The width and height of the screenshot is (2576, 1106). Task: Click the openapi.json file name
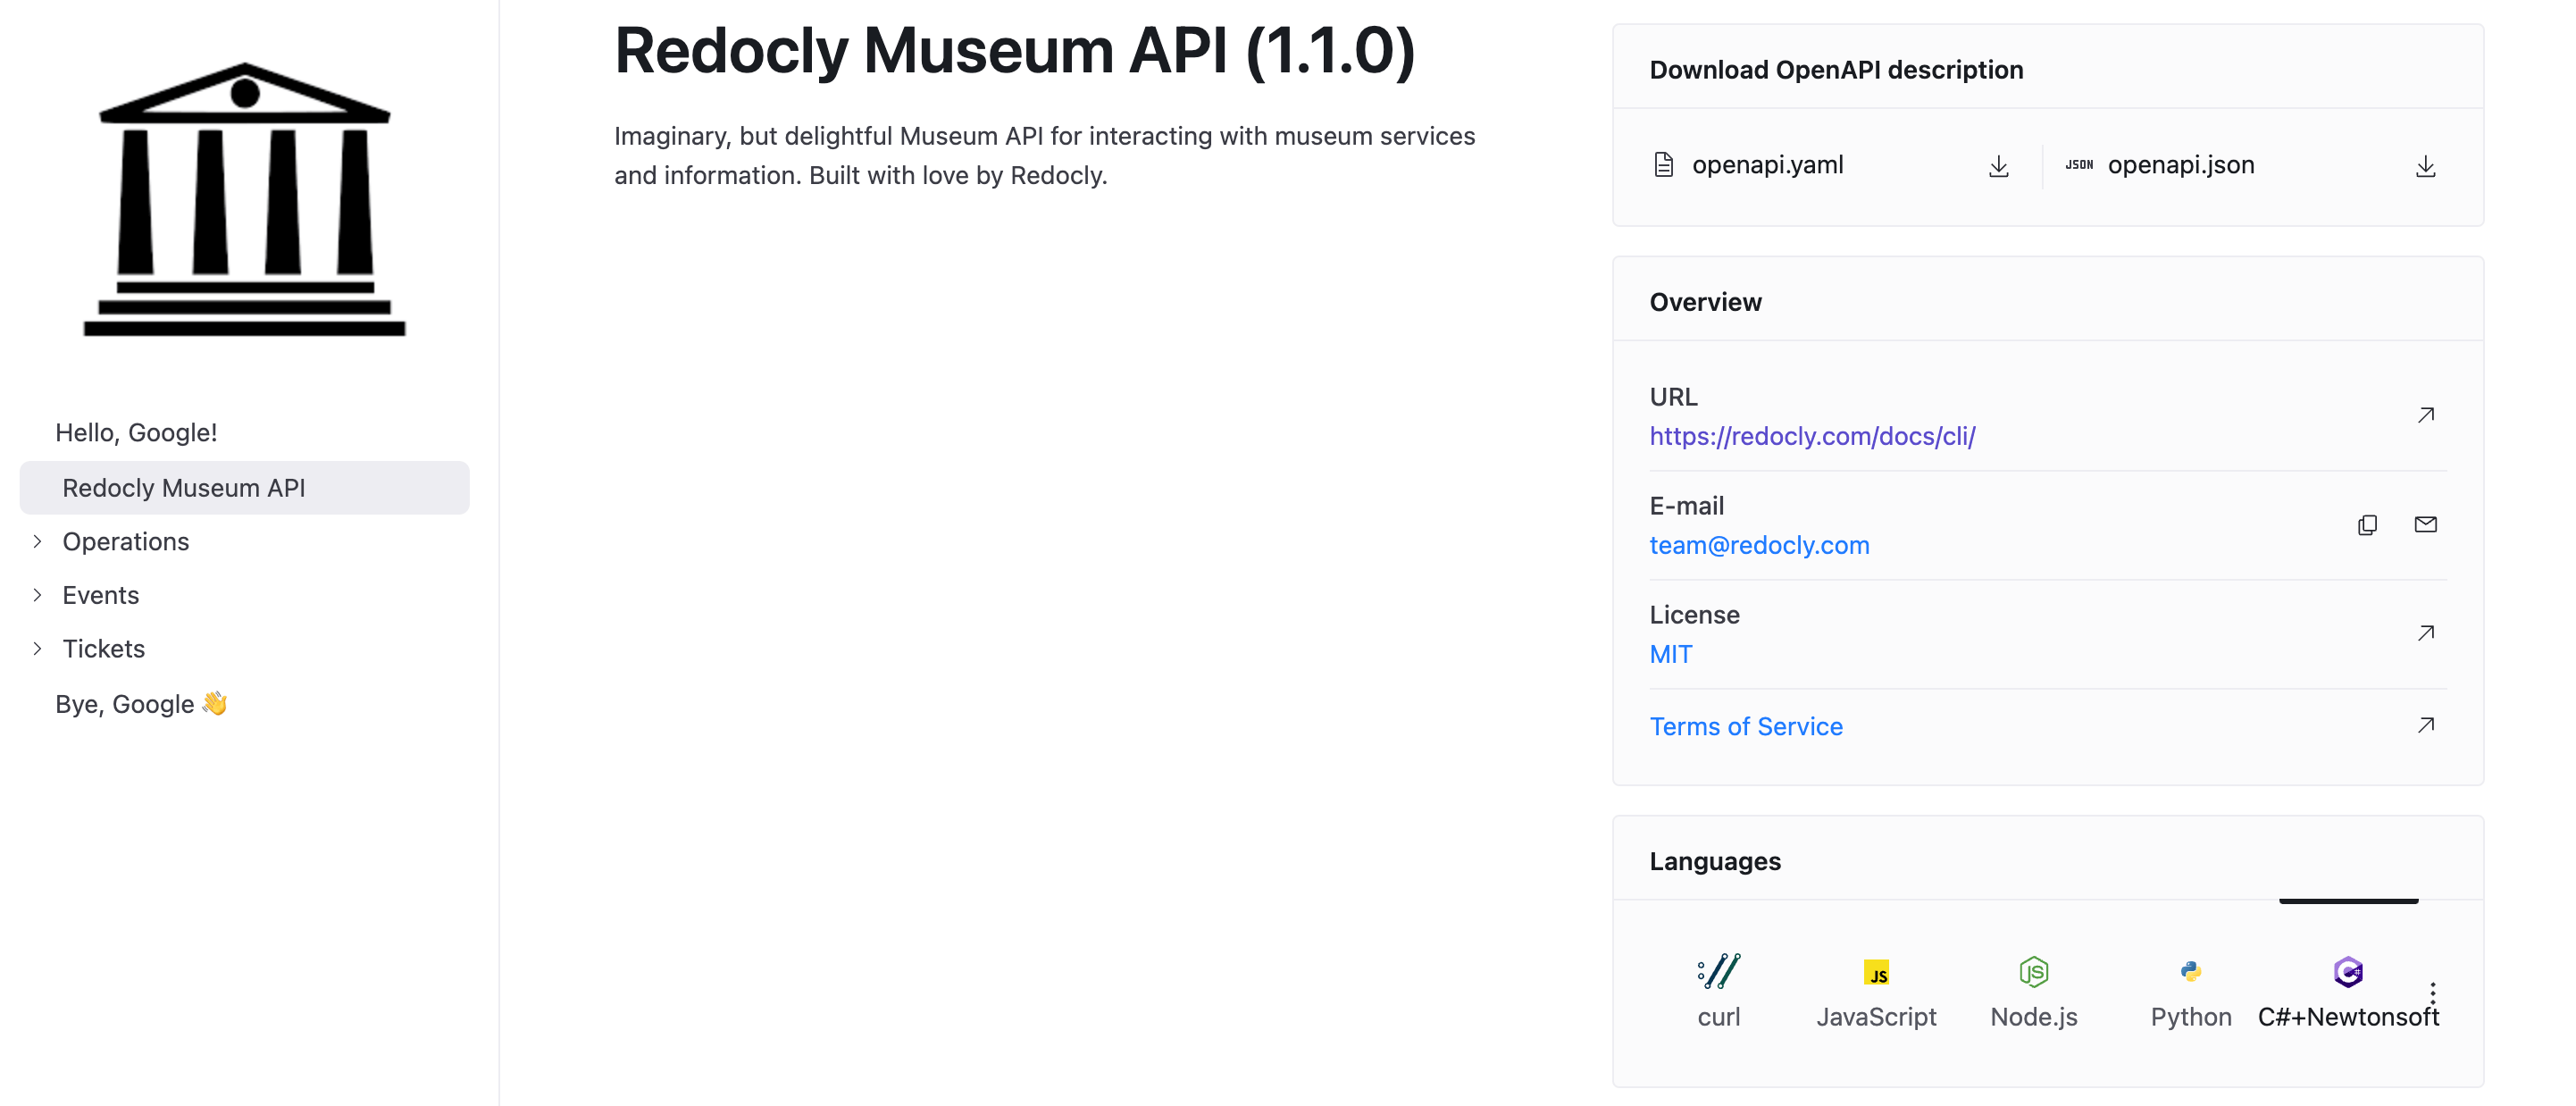[x=2181, y=165]
